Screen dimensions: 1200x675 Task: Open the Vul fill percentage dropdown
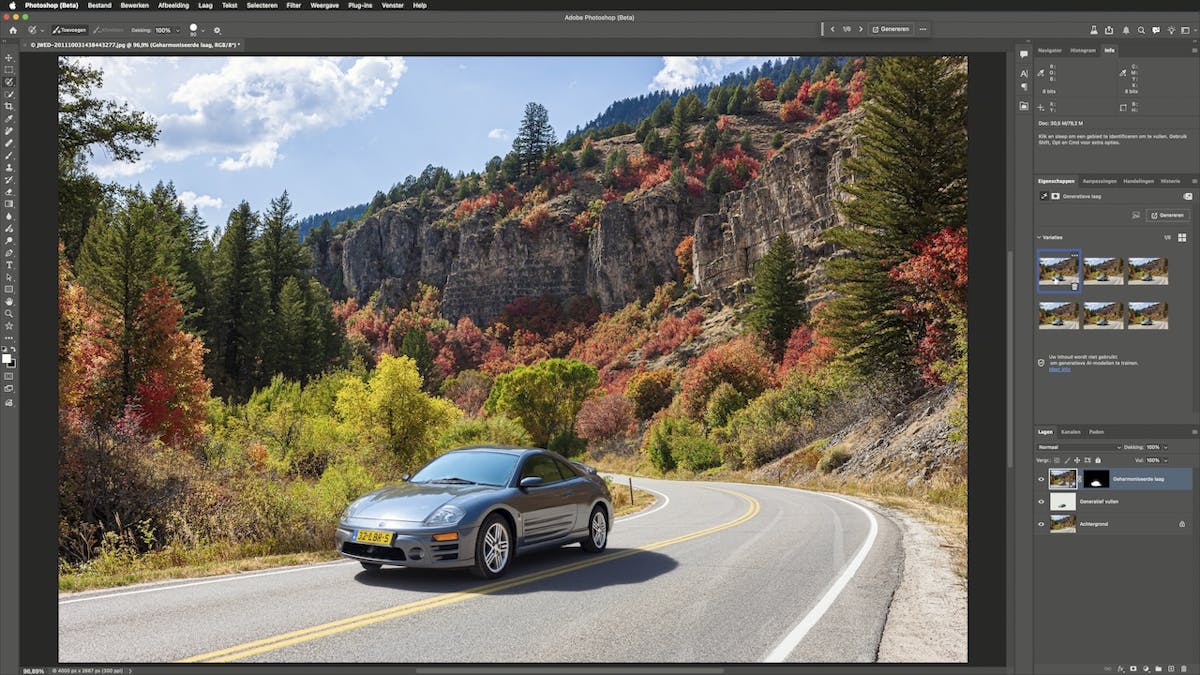pos(1165,459)
